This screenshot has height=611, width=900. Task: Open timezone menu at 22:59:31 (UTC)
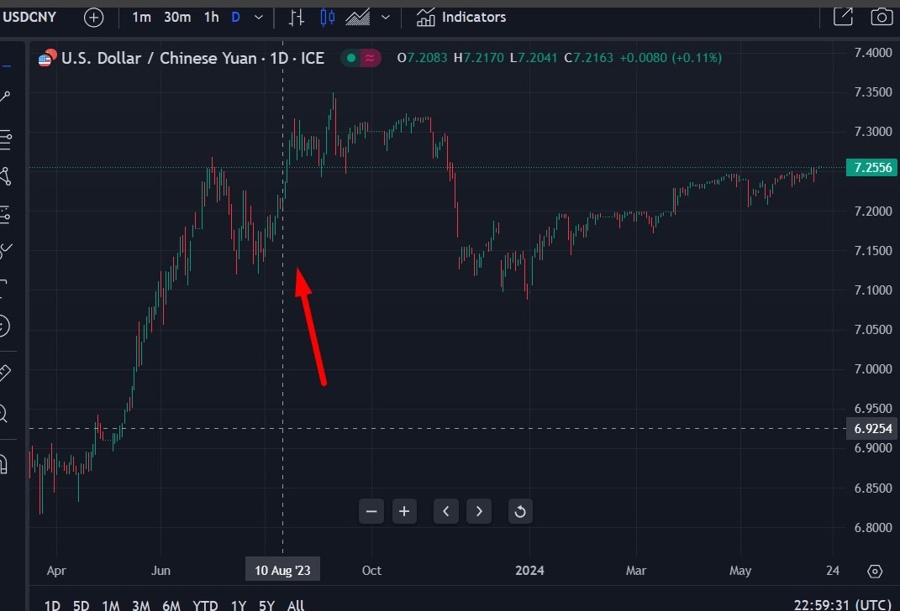843,605
